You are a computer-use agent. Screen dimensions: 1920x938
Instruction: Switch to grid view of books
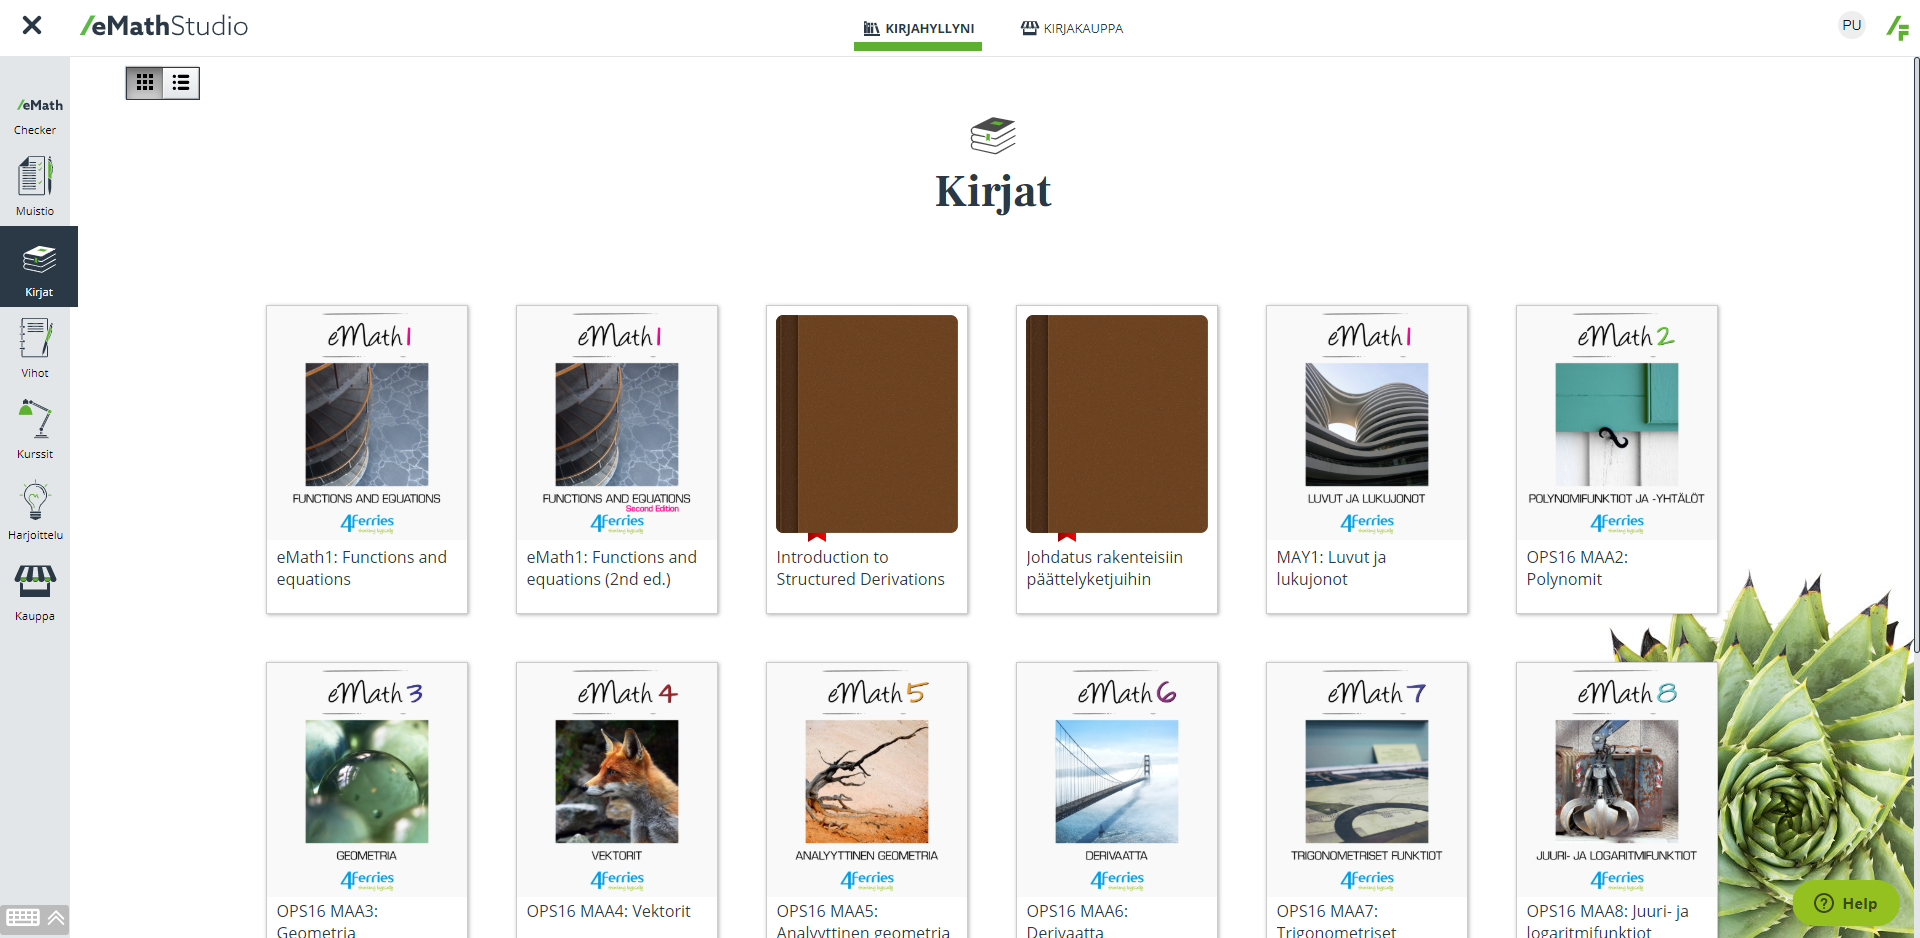[x=145, y=83]
